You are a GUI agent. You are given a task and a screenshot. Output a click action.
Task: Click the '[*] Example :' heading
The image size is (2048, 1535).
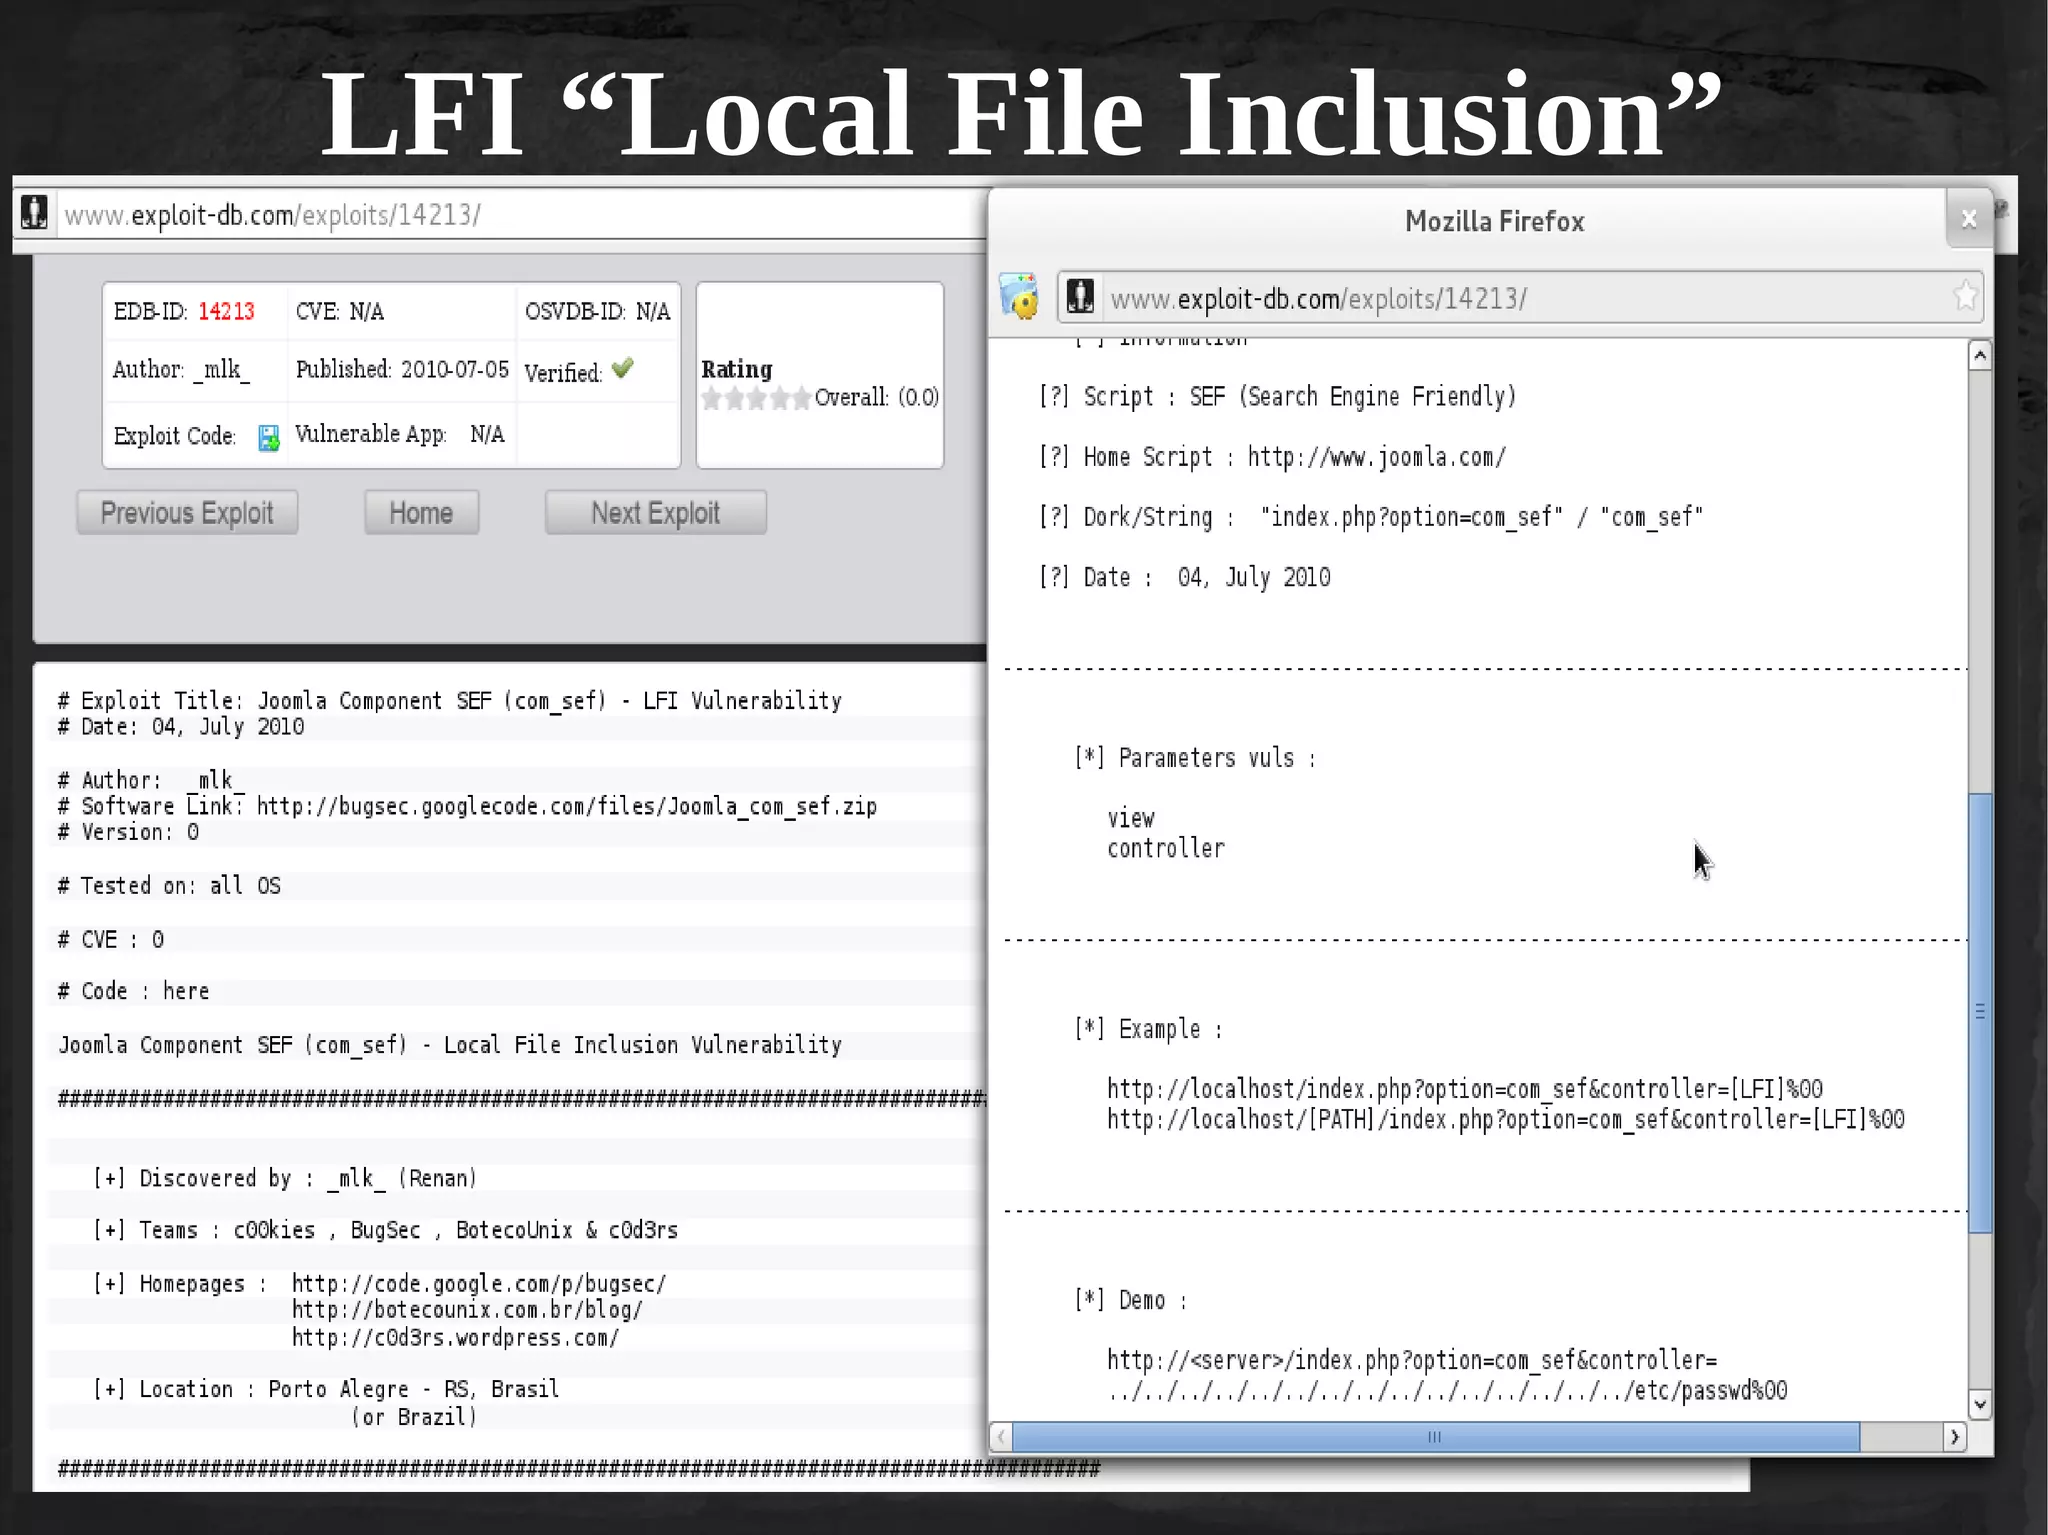pyautogui.click(x=1149, y=1029)
